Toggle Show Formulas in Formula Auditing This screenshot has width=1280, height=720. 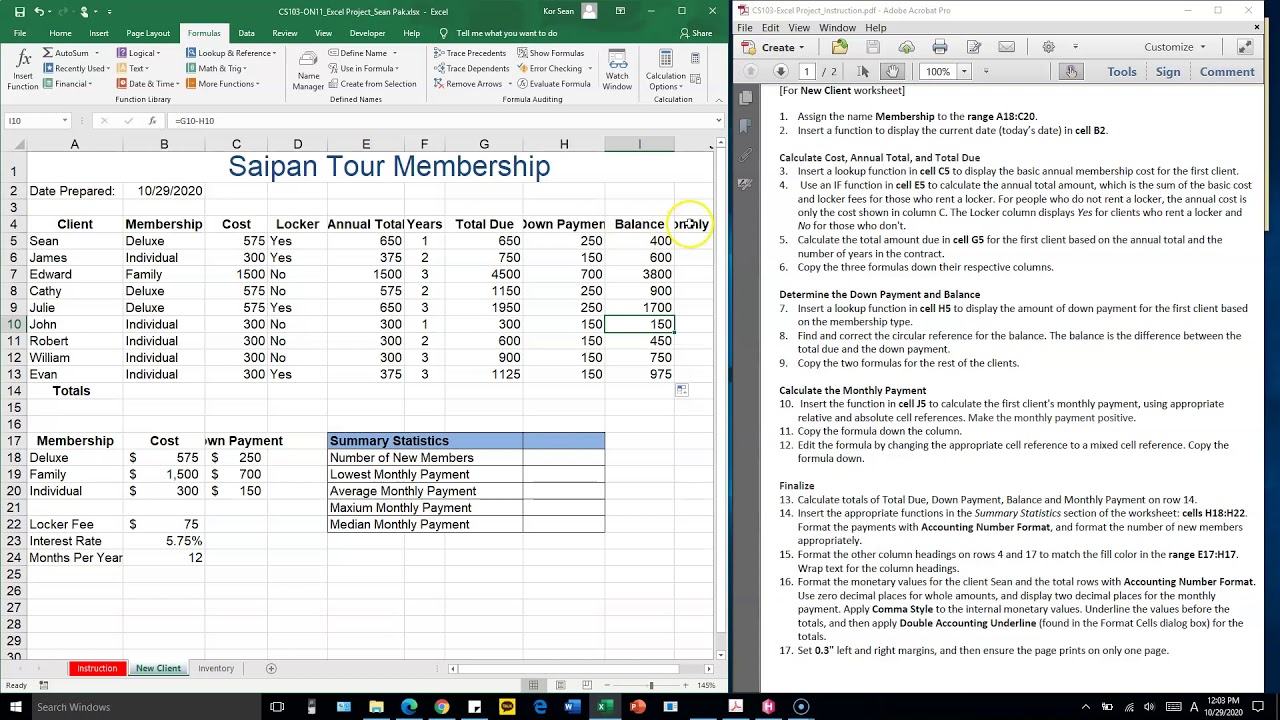coord(551,53)
